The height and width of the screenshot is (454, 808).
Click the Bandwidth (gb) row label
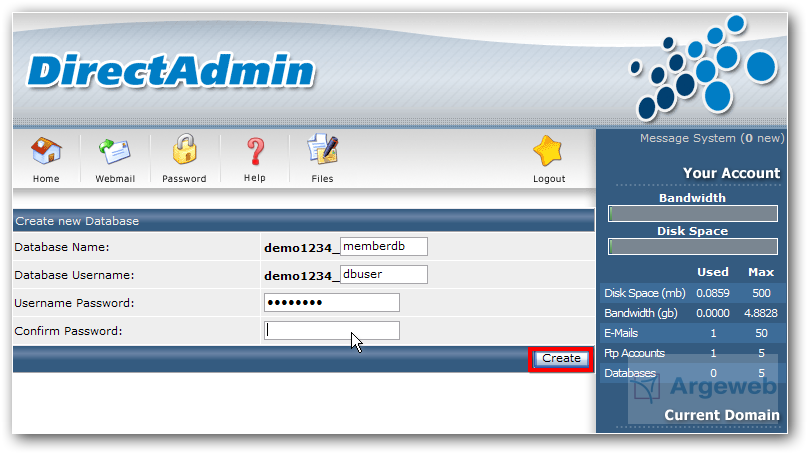coord(641,313)
